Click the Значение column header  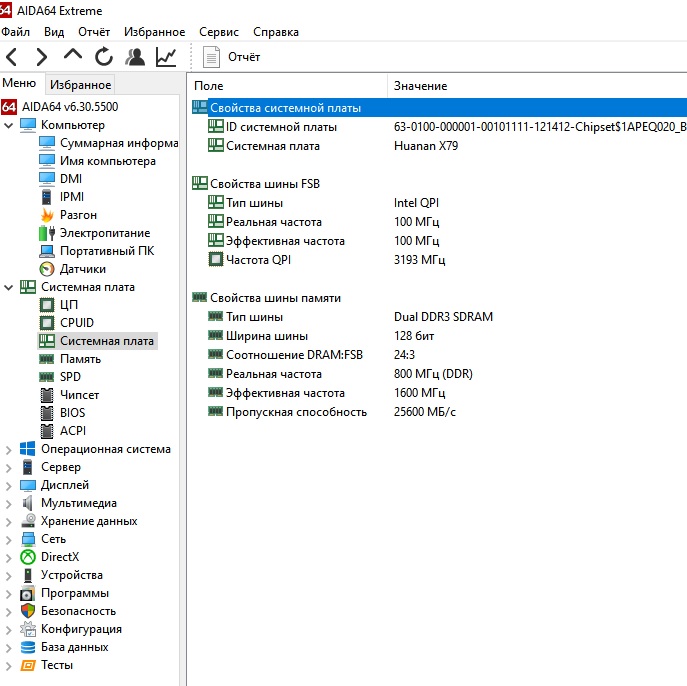pyautogui.click(x=537, y=86)
